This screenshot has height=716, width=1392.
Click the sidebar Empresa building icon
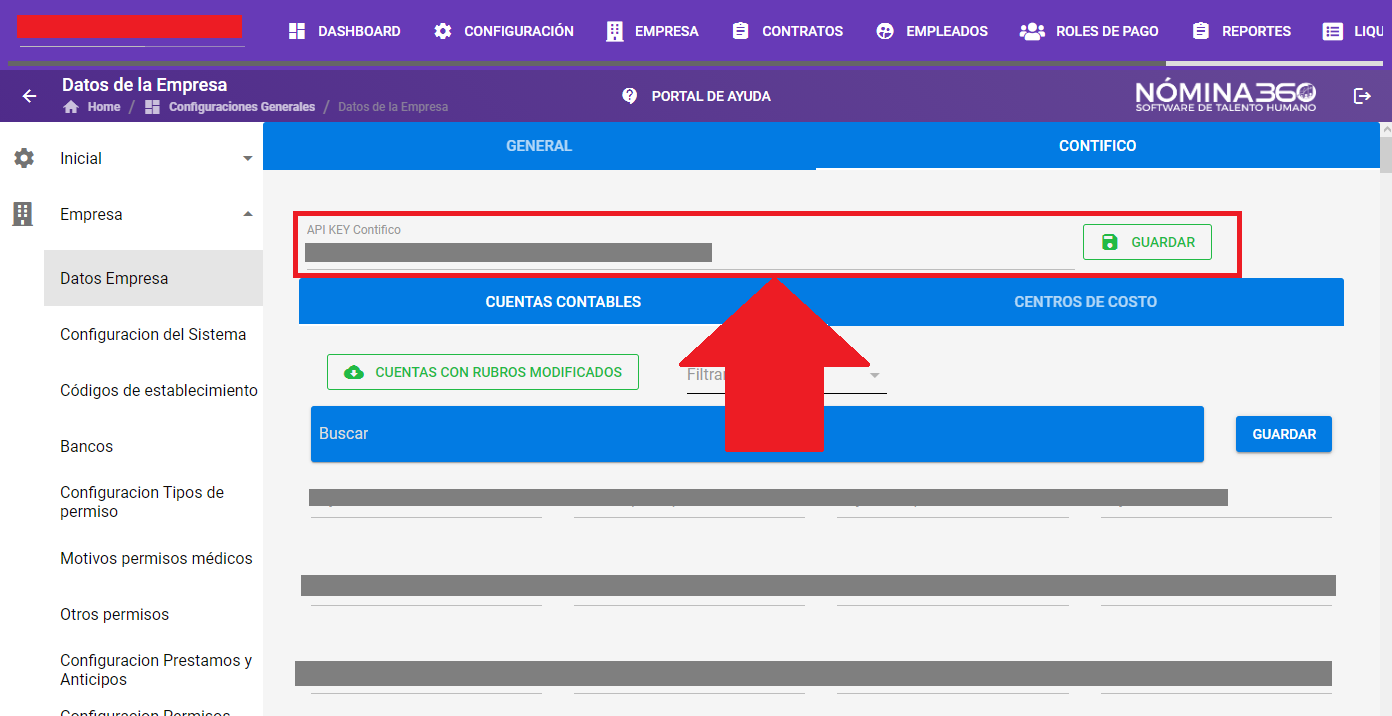23,214
